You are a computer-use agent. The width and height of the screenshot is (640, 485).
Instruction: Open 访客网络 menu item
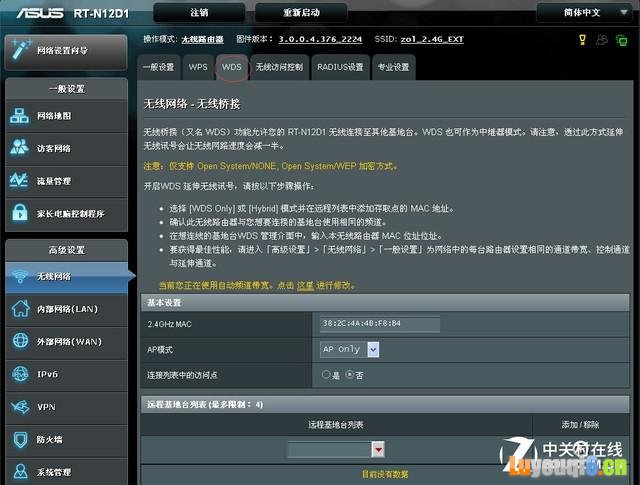(67, 148)
